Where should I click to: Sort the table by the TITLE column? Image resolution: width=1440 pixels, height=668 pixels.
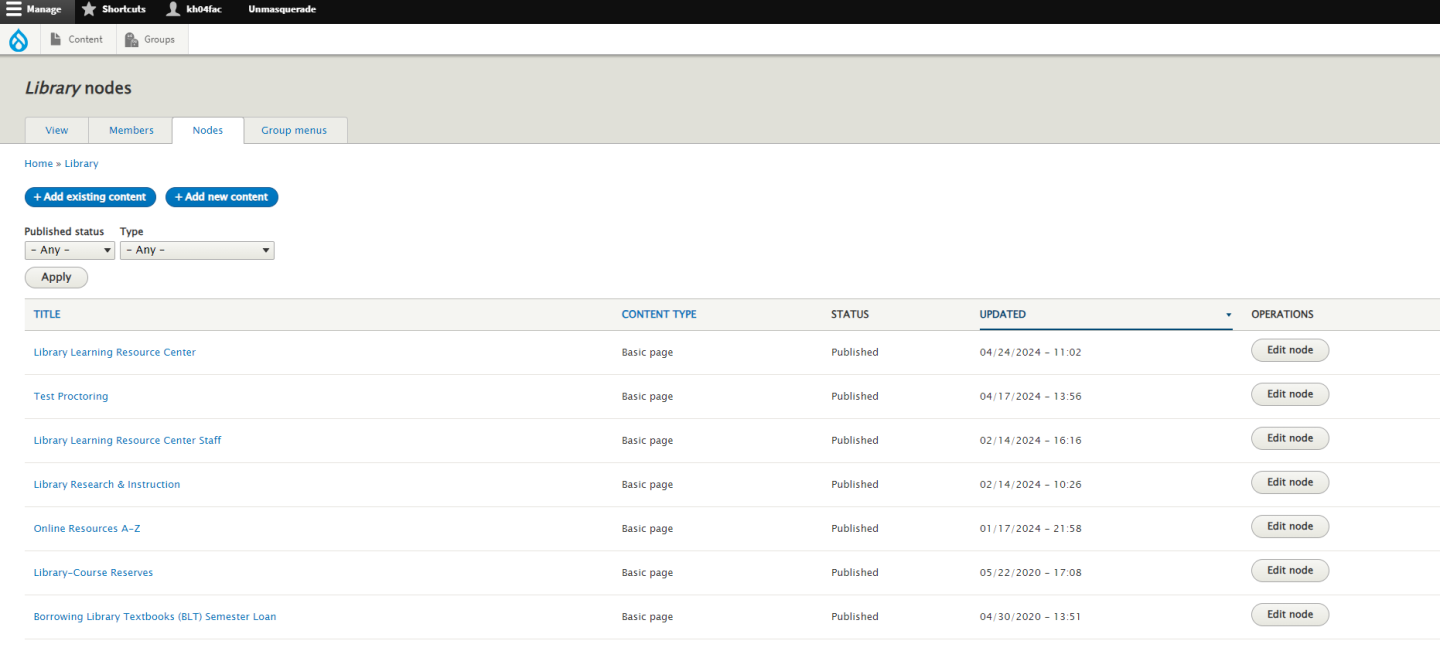click(46, 314)
